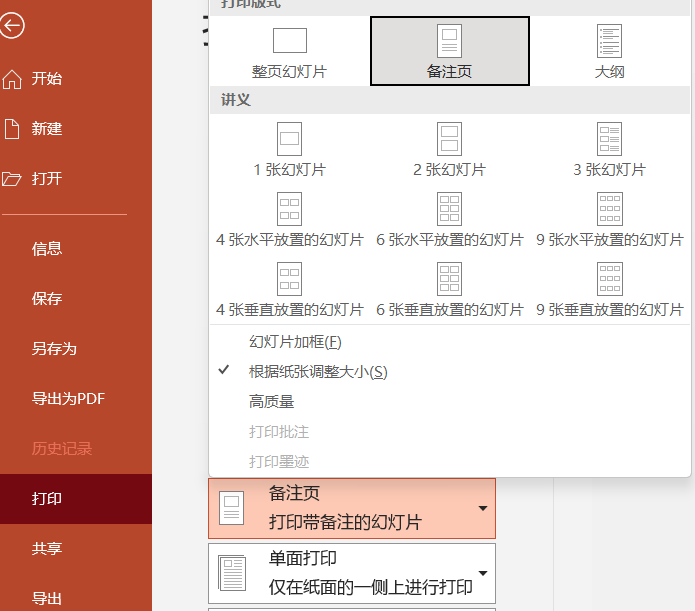Click 导出为PDF in the sidebar

pyautogui.click(x=68, y=399)
